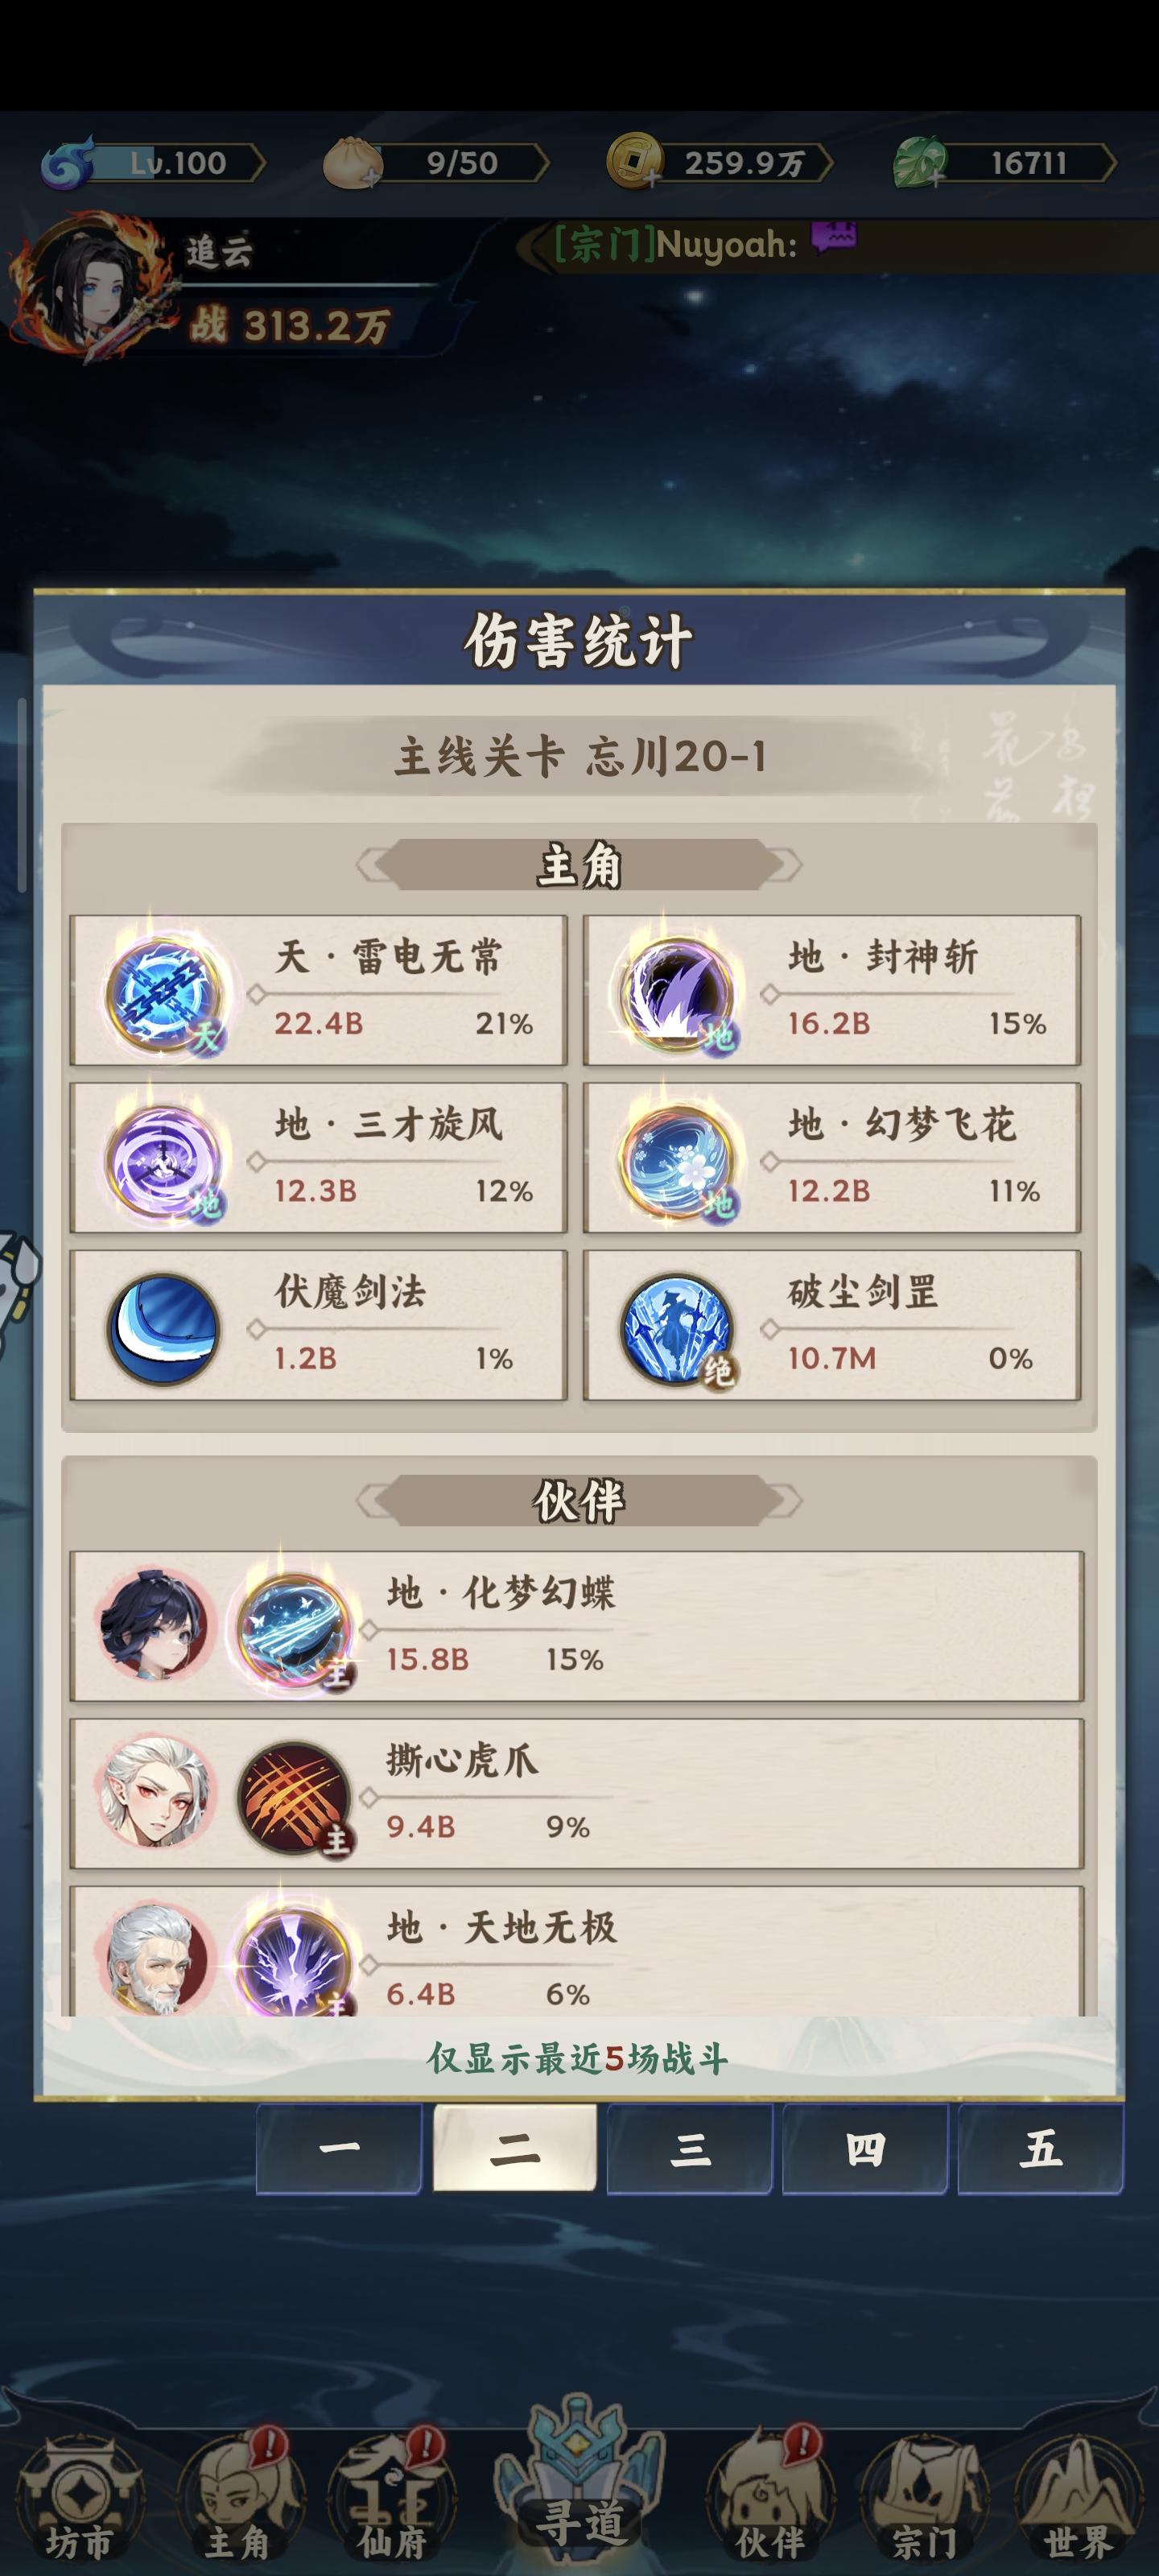The width and height of the screenshot is (1159, 2576).
Task: Switch to battle record tab 三
Action: point(689,2148)
